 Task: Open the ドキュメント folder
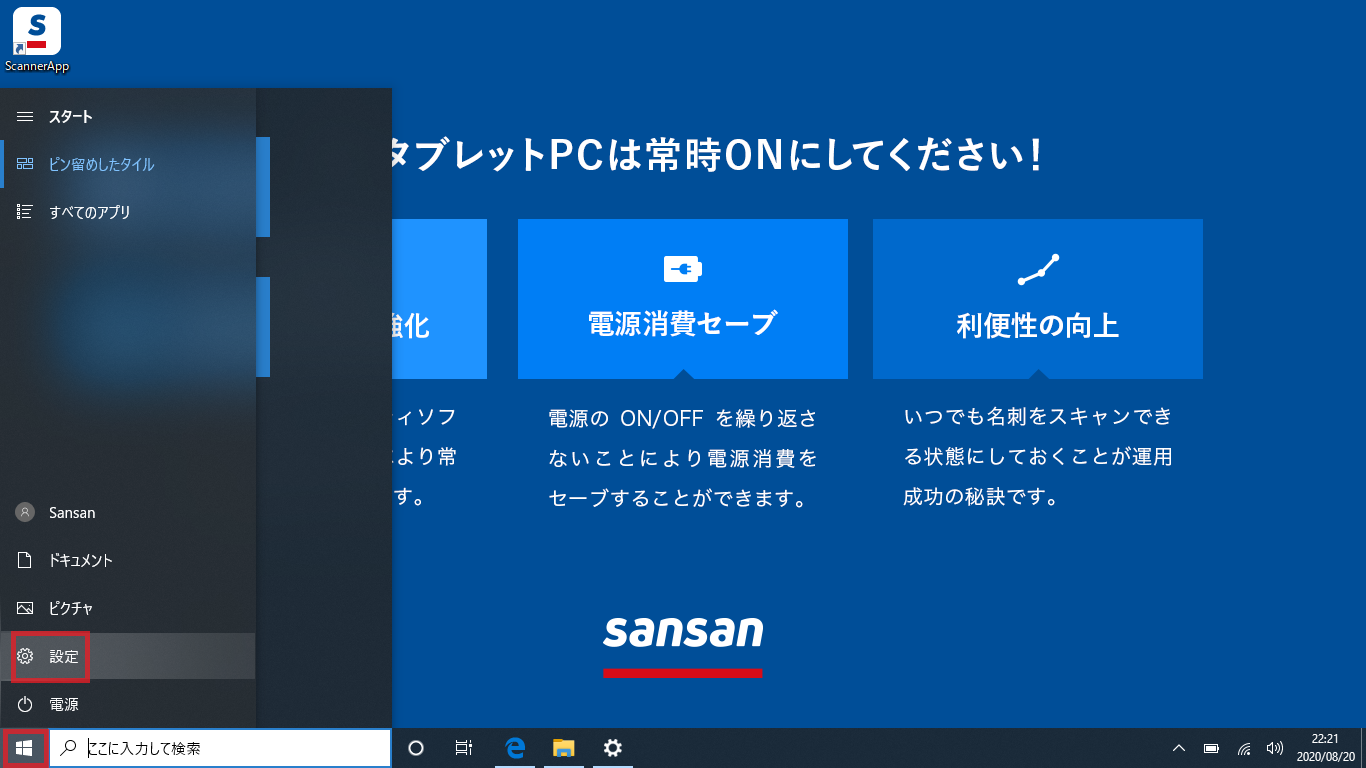(x=80, y=560)
